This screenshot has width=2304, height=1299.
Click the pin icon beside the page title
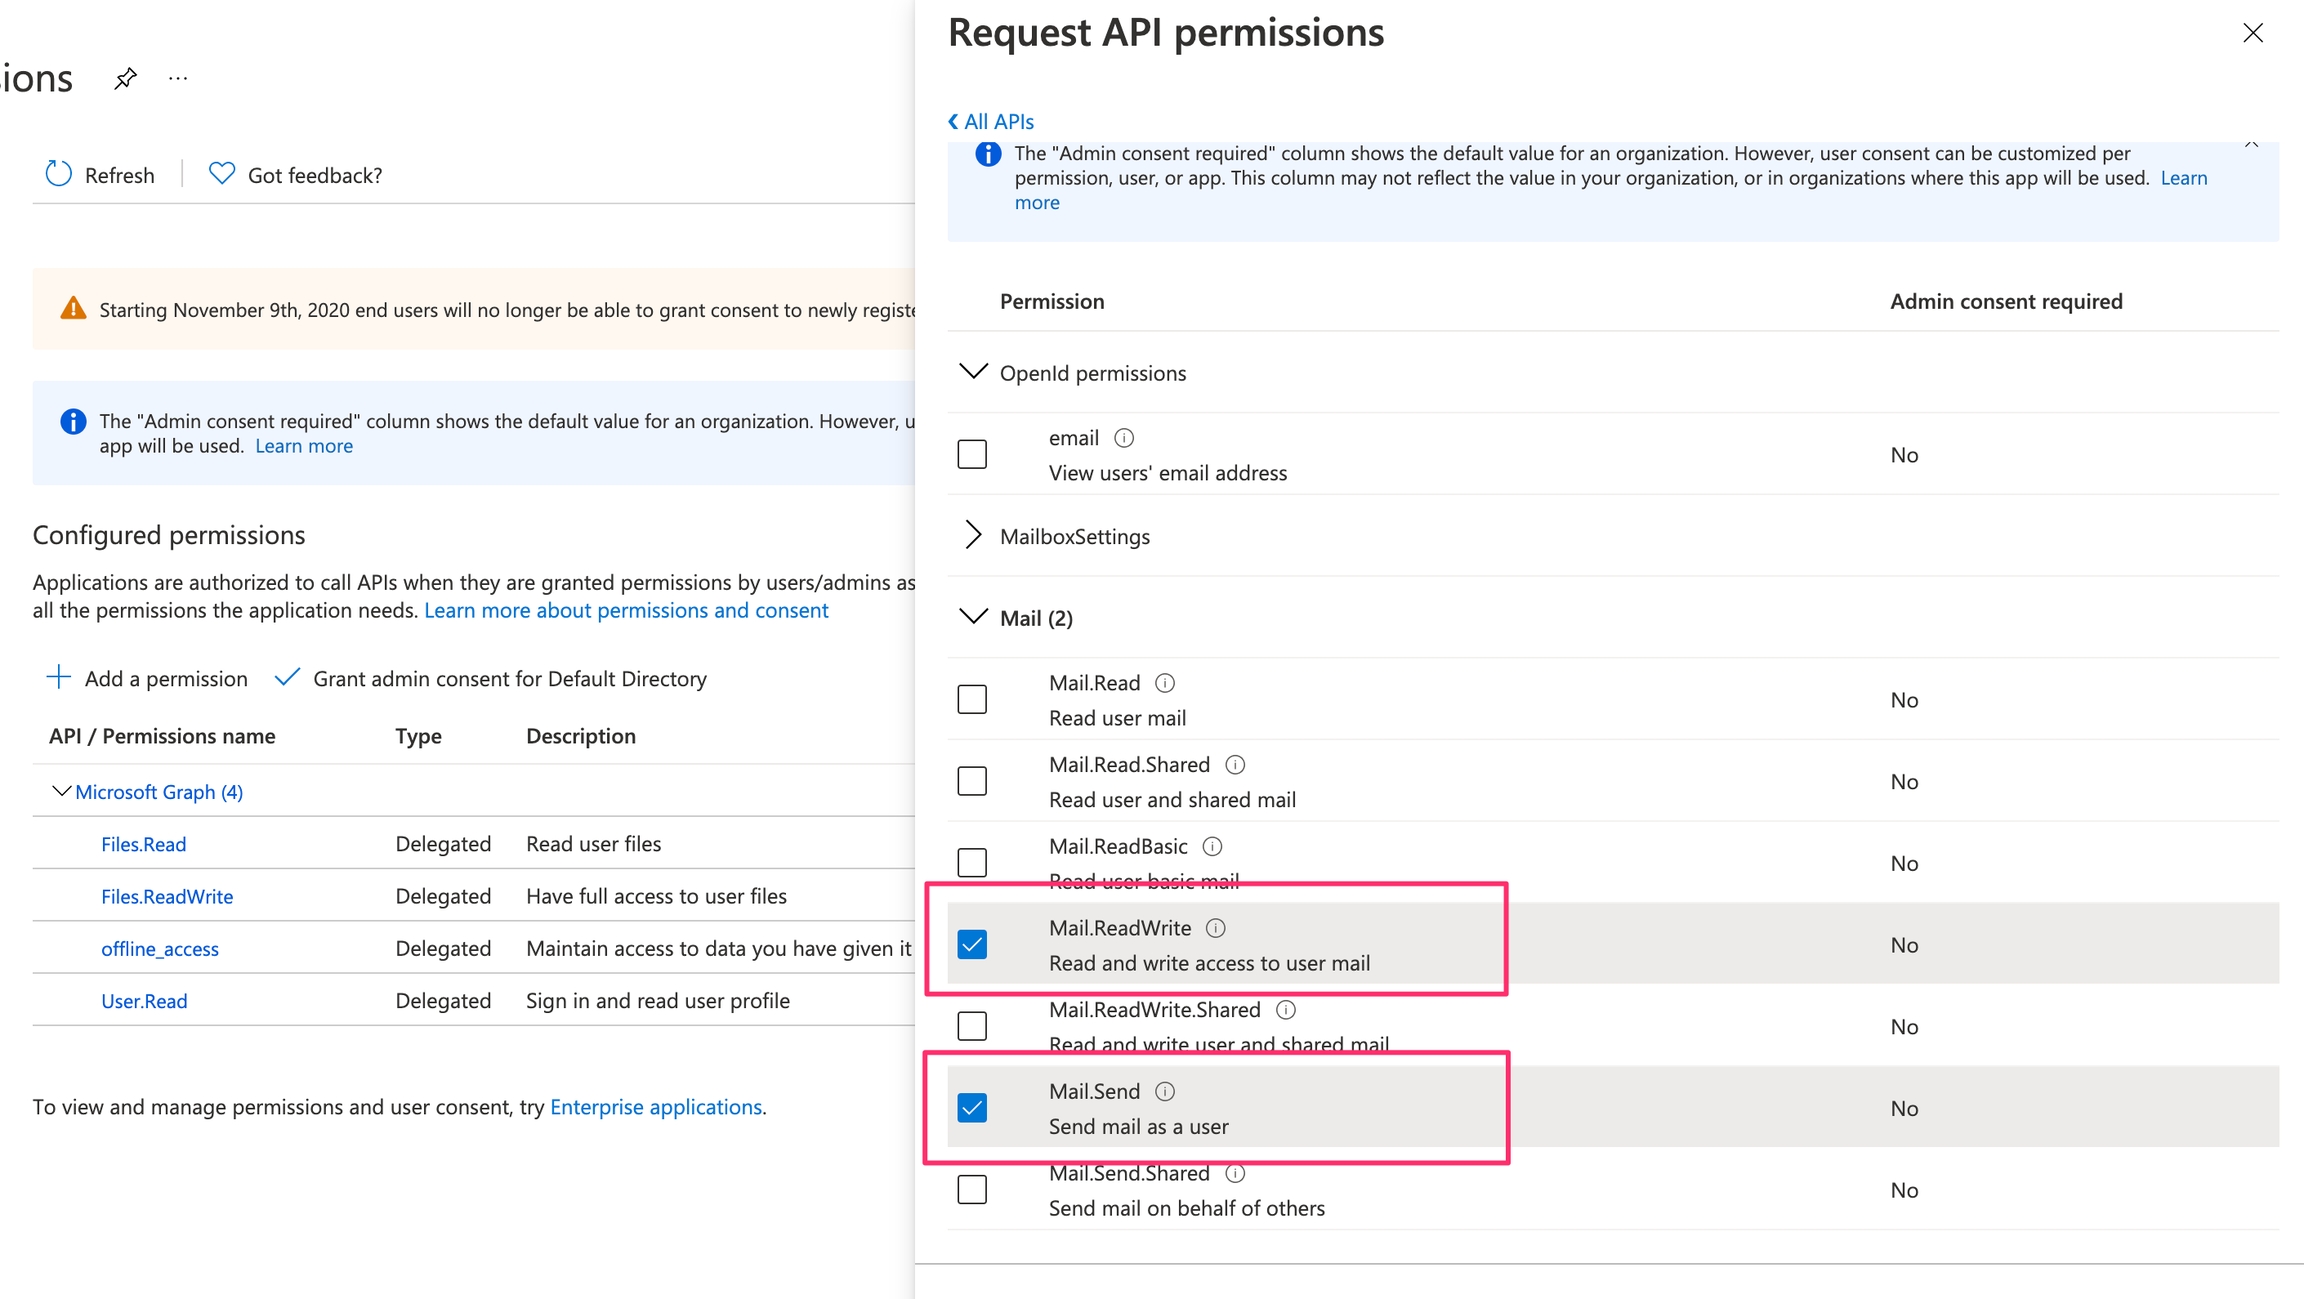[x=125, y=78]
